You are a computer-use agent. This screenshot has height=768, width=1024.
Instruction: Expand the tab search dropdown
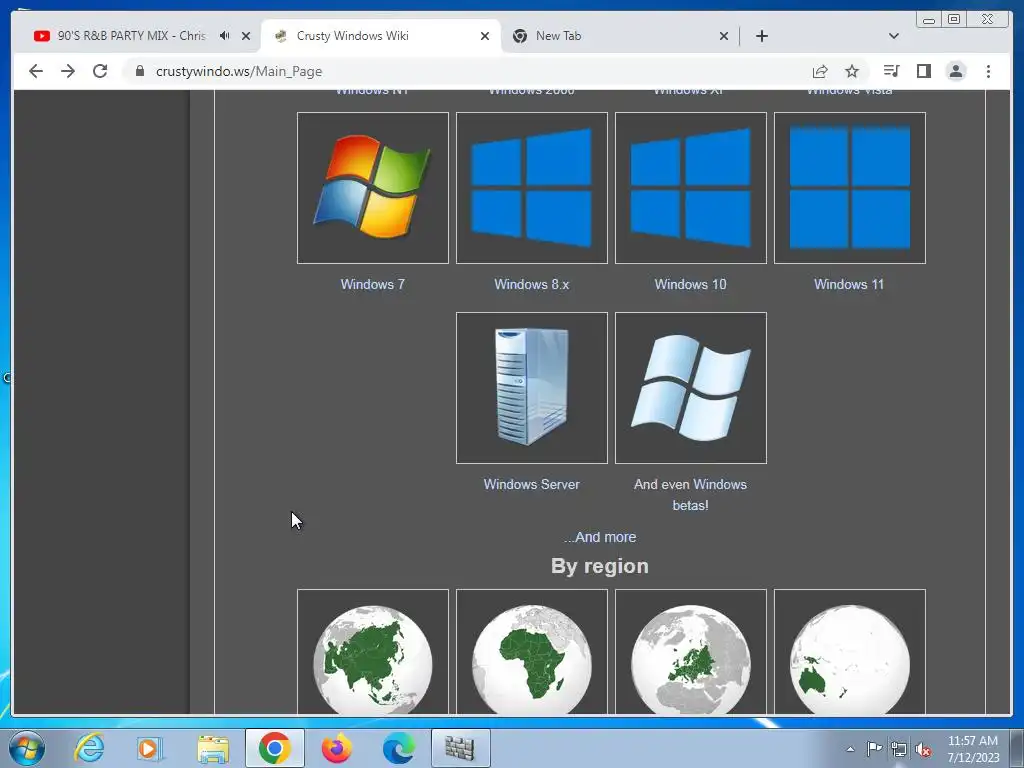[894, 36]
